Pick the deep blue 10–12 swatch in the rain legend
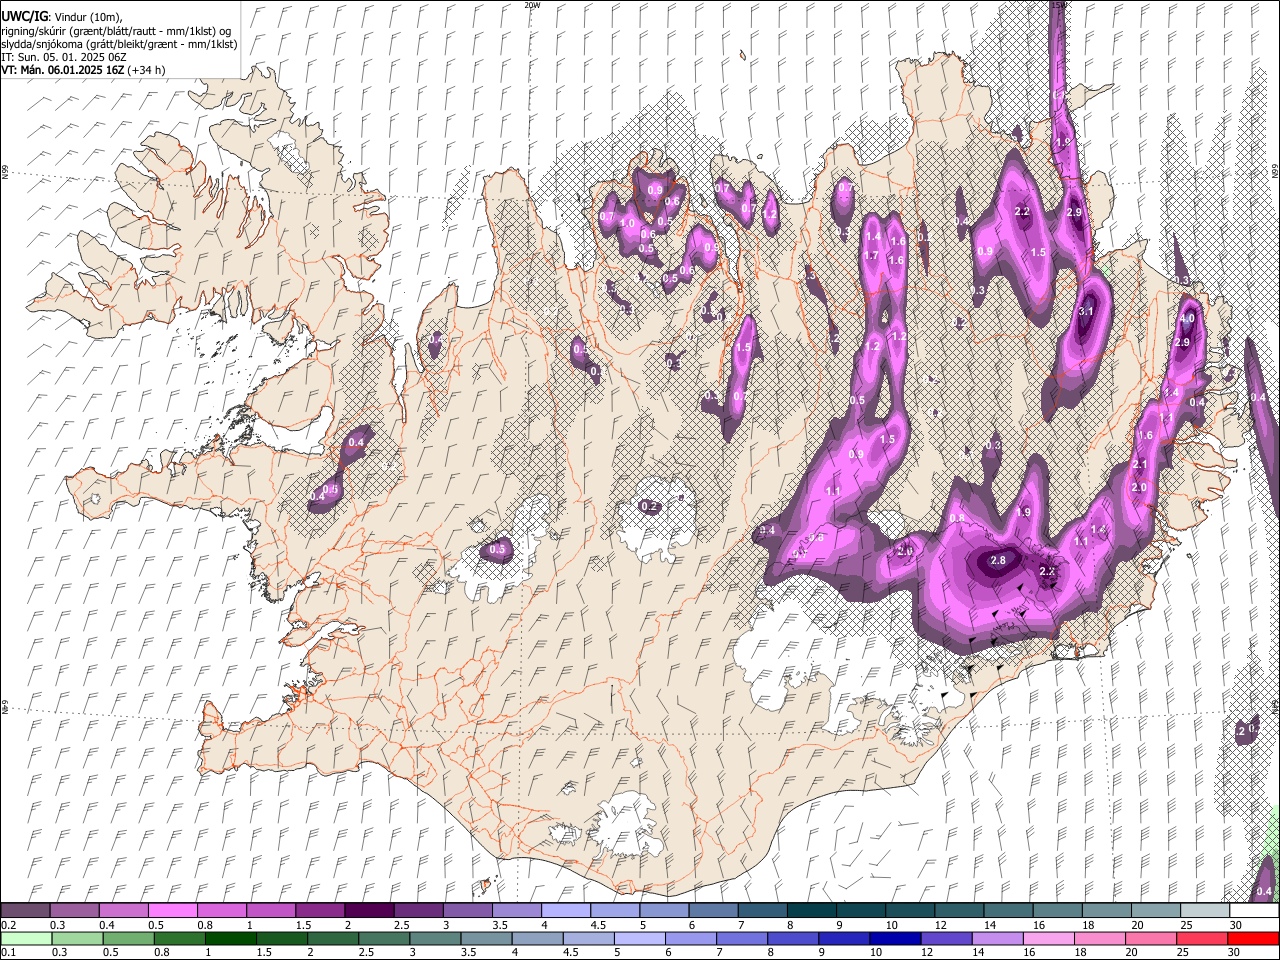 [x=894, y=938]
